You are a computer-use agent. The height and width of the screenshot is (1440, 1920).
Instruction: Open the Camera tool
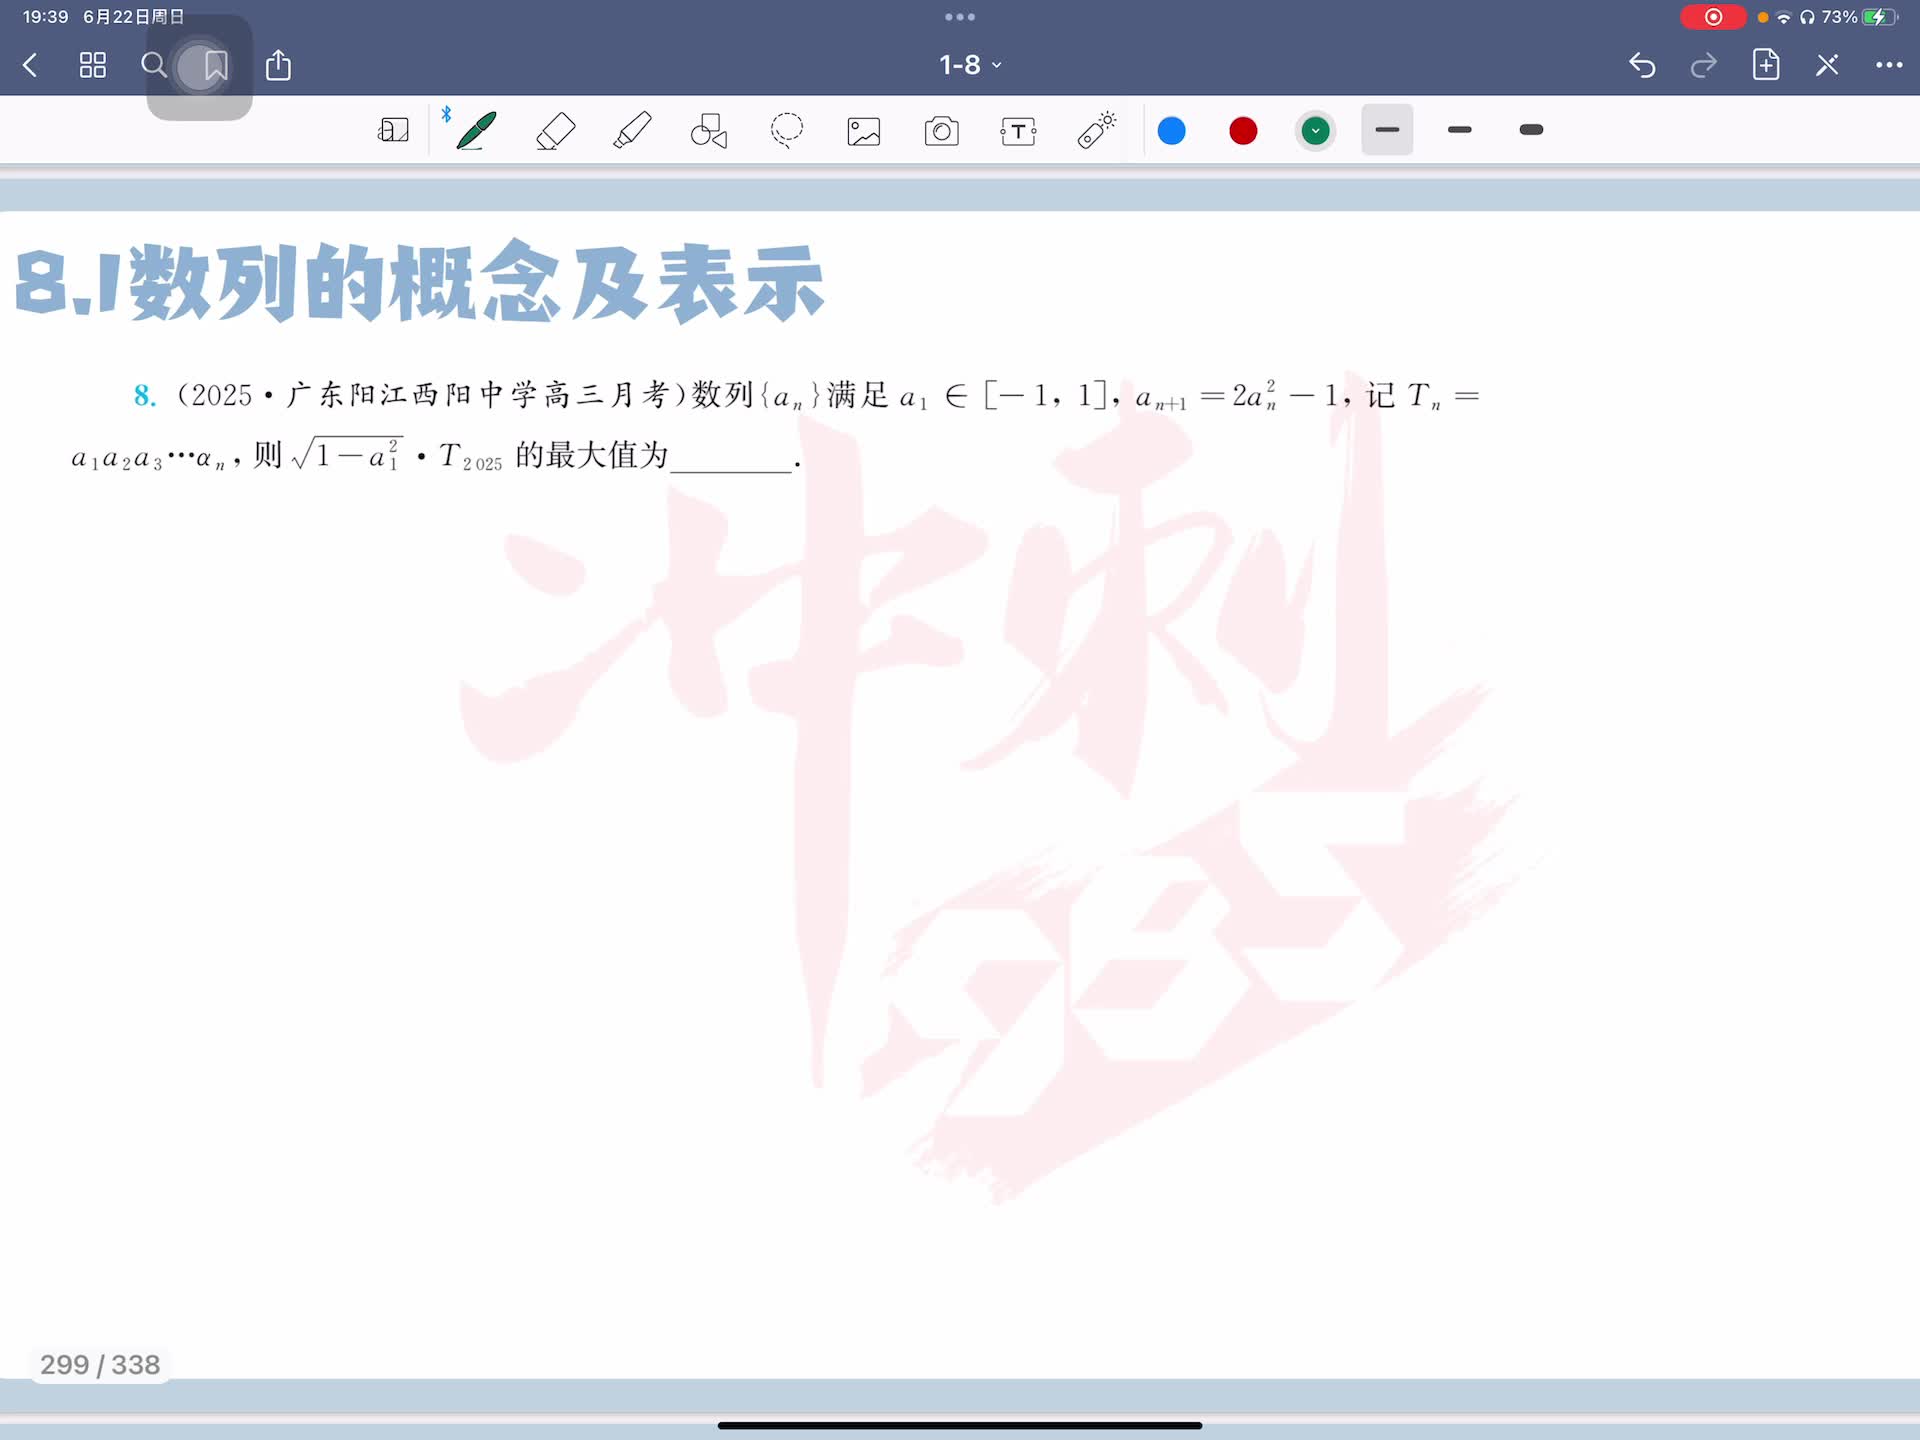coord(941,131)
